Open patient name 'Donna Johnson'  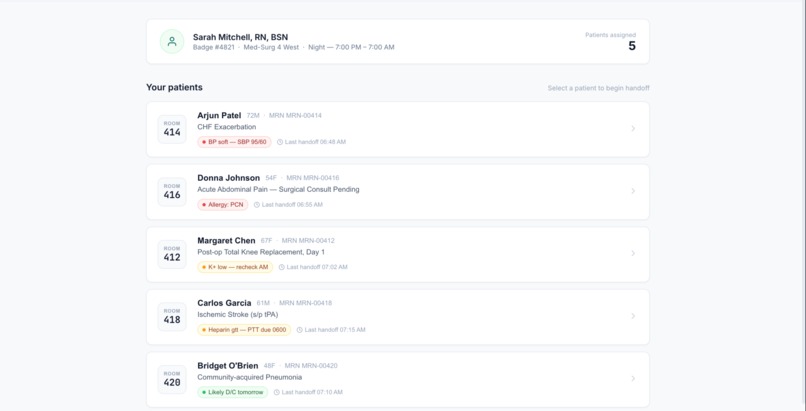tap(229, 178)
